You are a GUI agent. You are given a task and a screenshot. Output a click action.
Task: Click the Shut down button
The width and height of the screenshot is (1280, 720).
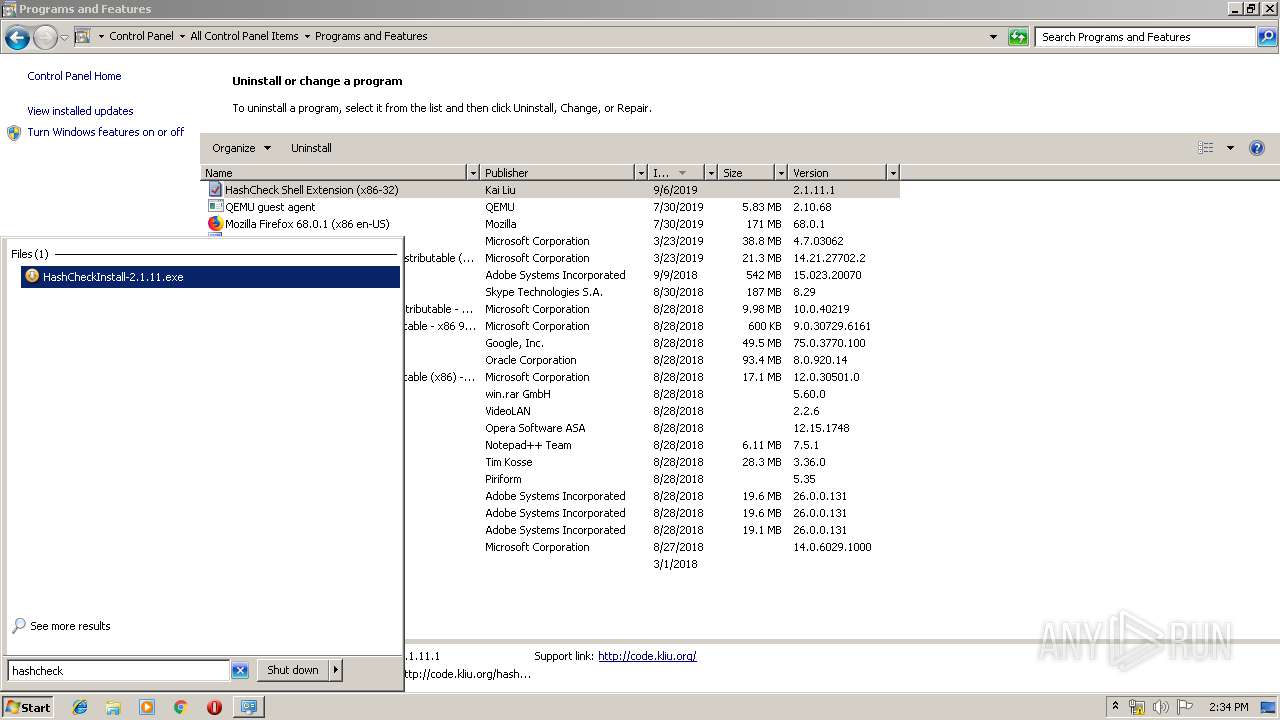point(293,670)
